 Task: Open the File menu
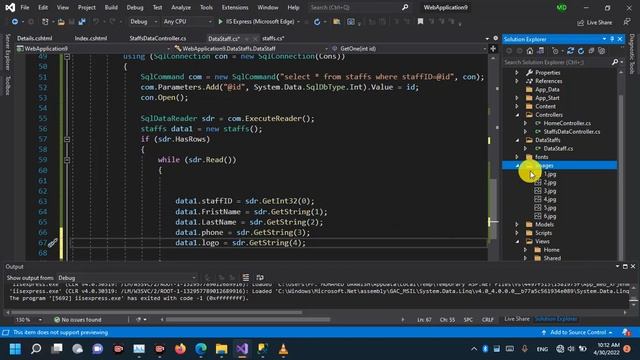point(25,7)
